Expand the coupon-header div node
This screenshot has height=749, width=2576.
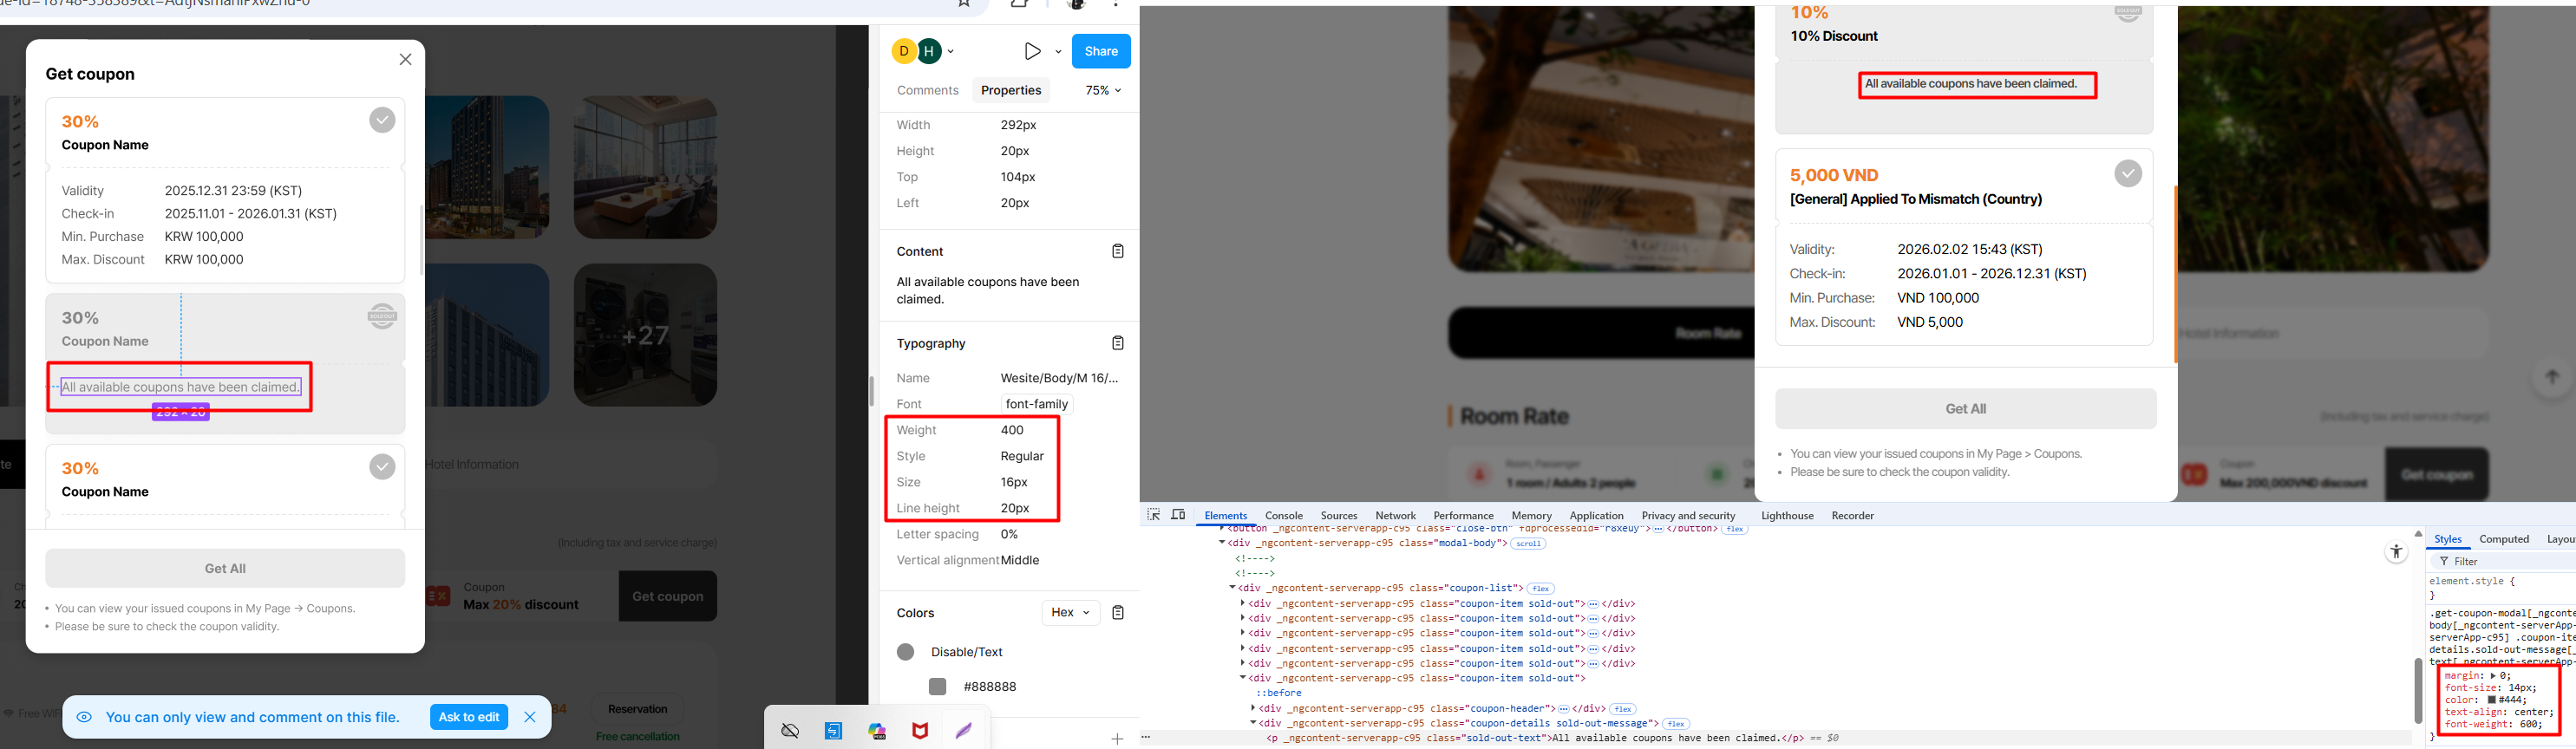click(x=1253, y=708)
